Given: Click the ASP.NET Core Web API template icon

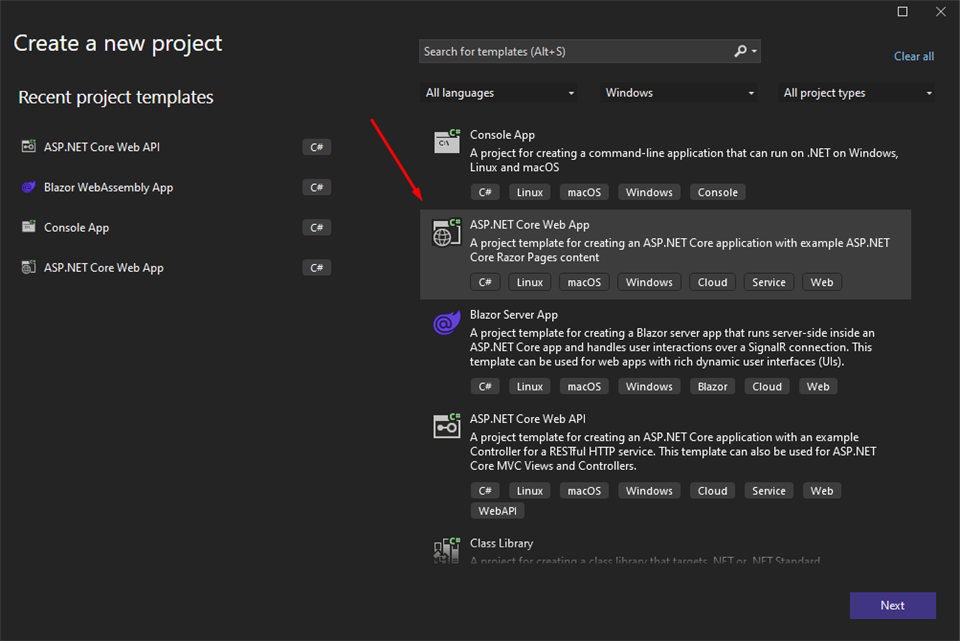Looking at the screenshot, I should pyautogui.click(x=447, y=425).
